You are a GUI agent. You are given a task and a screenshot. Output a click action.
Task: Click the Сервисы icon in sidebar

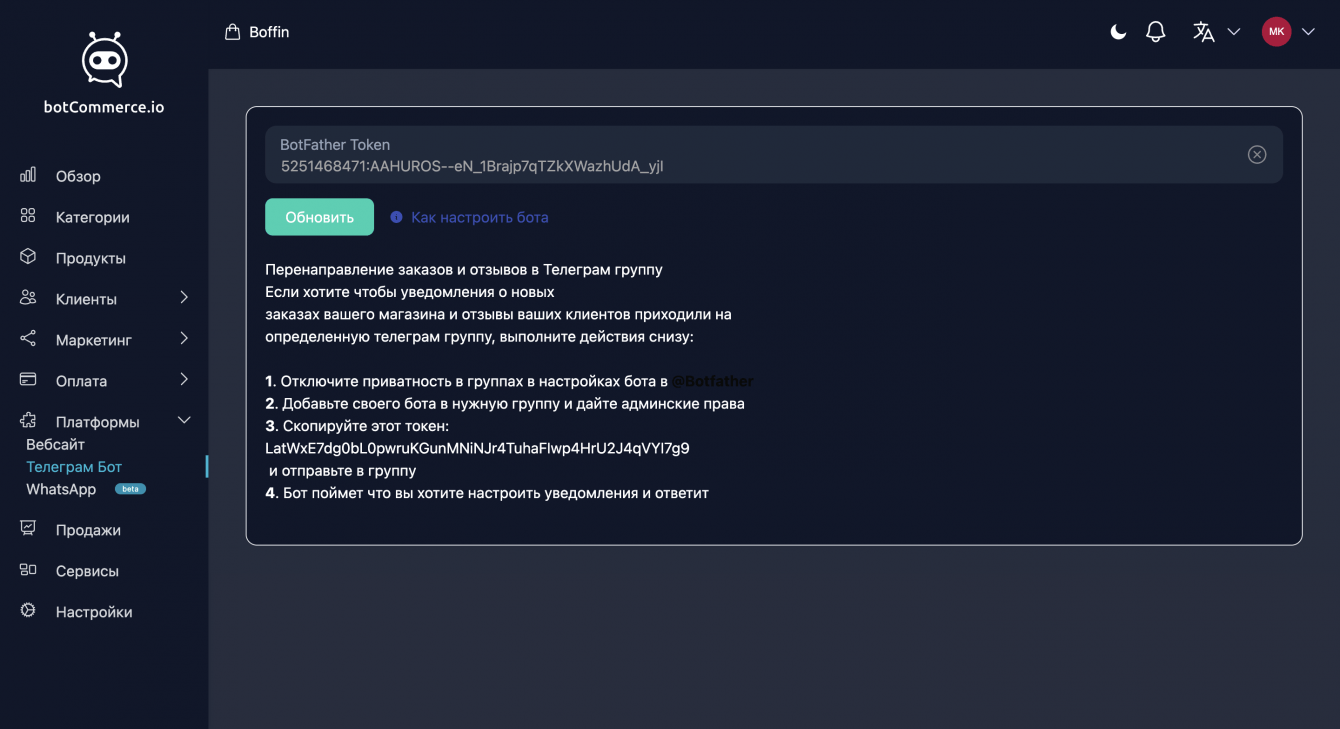[28, 570]
